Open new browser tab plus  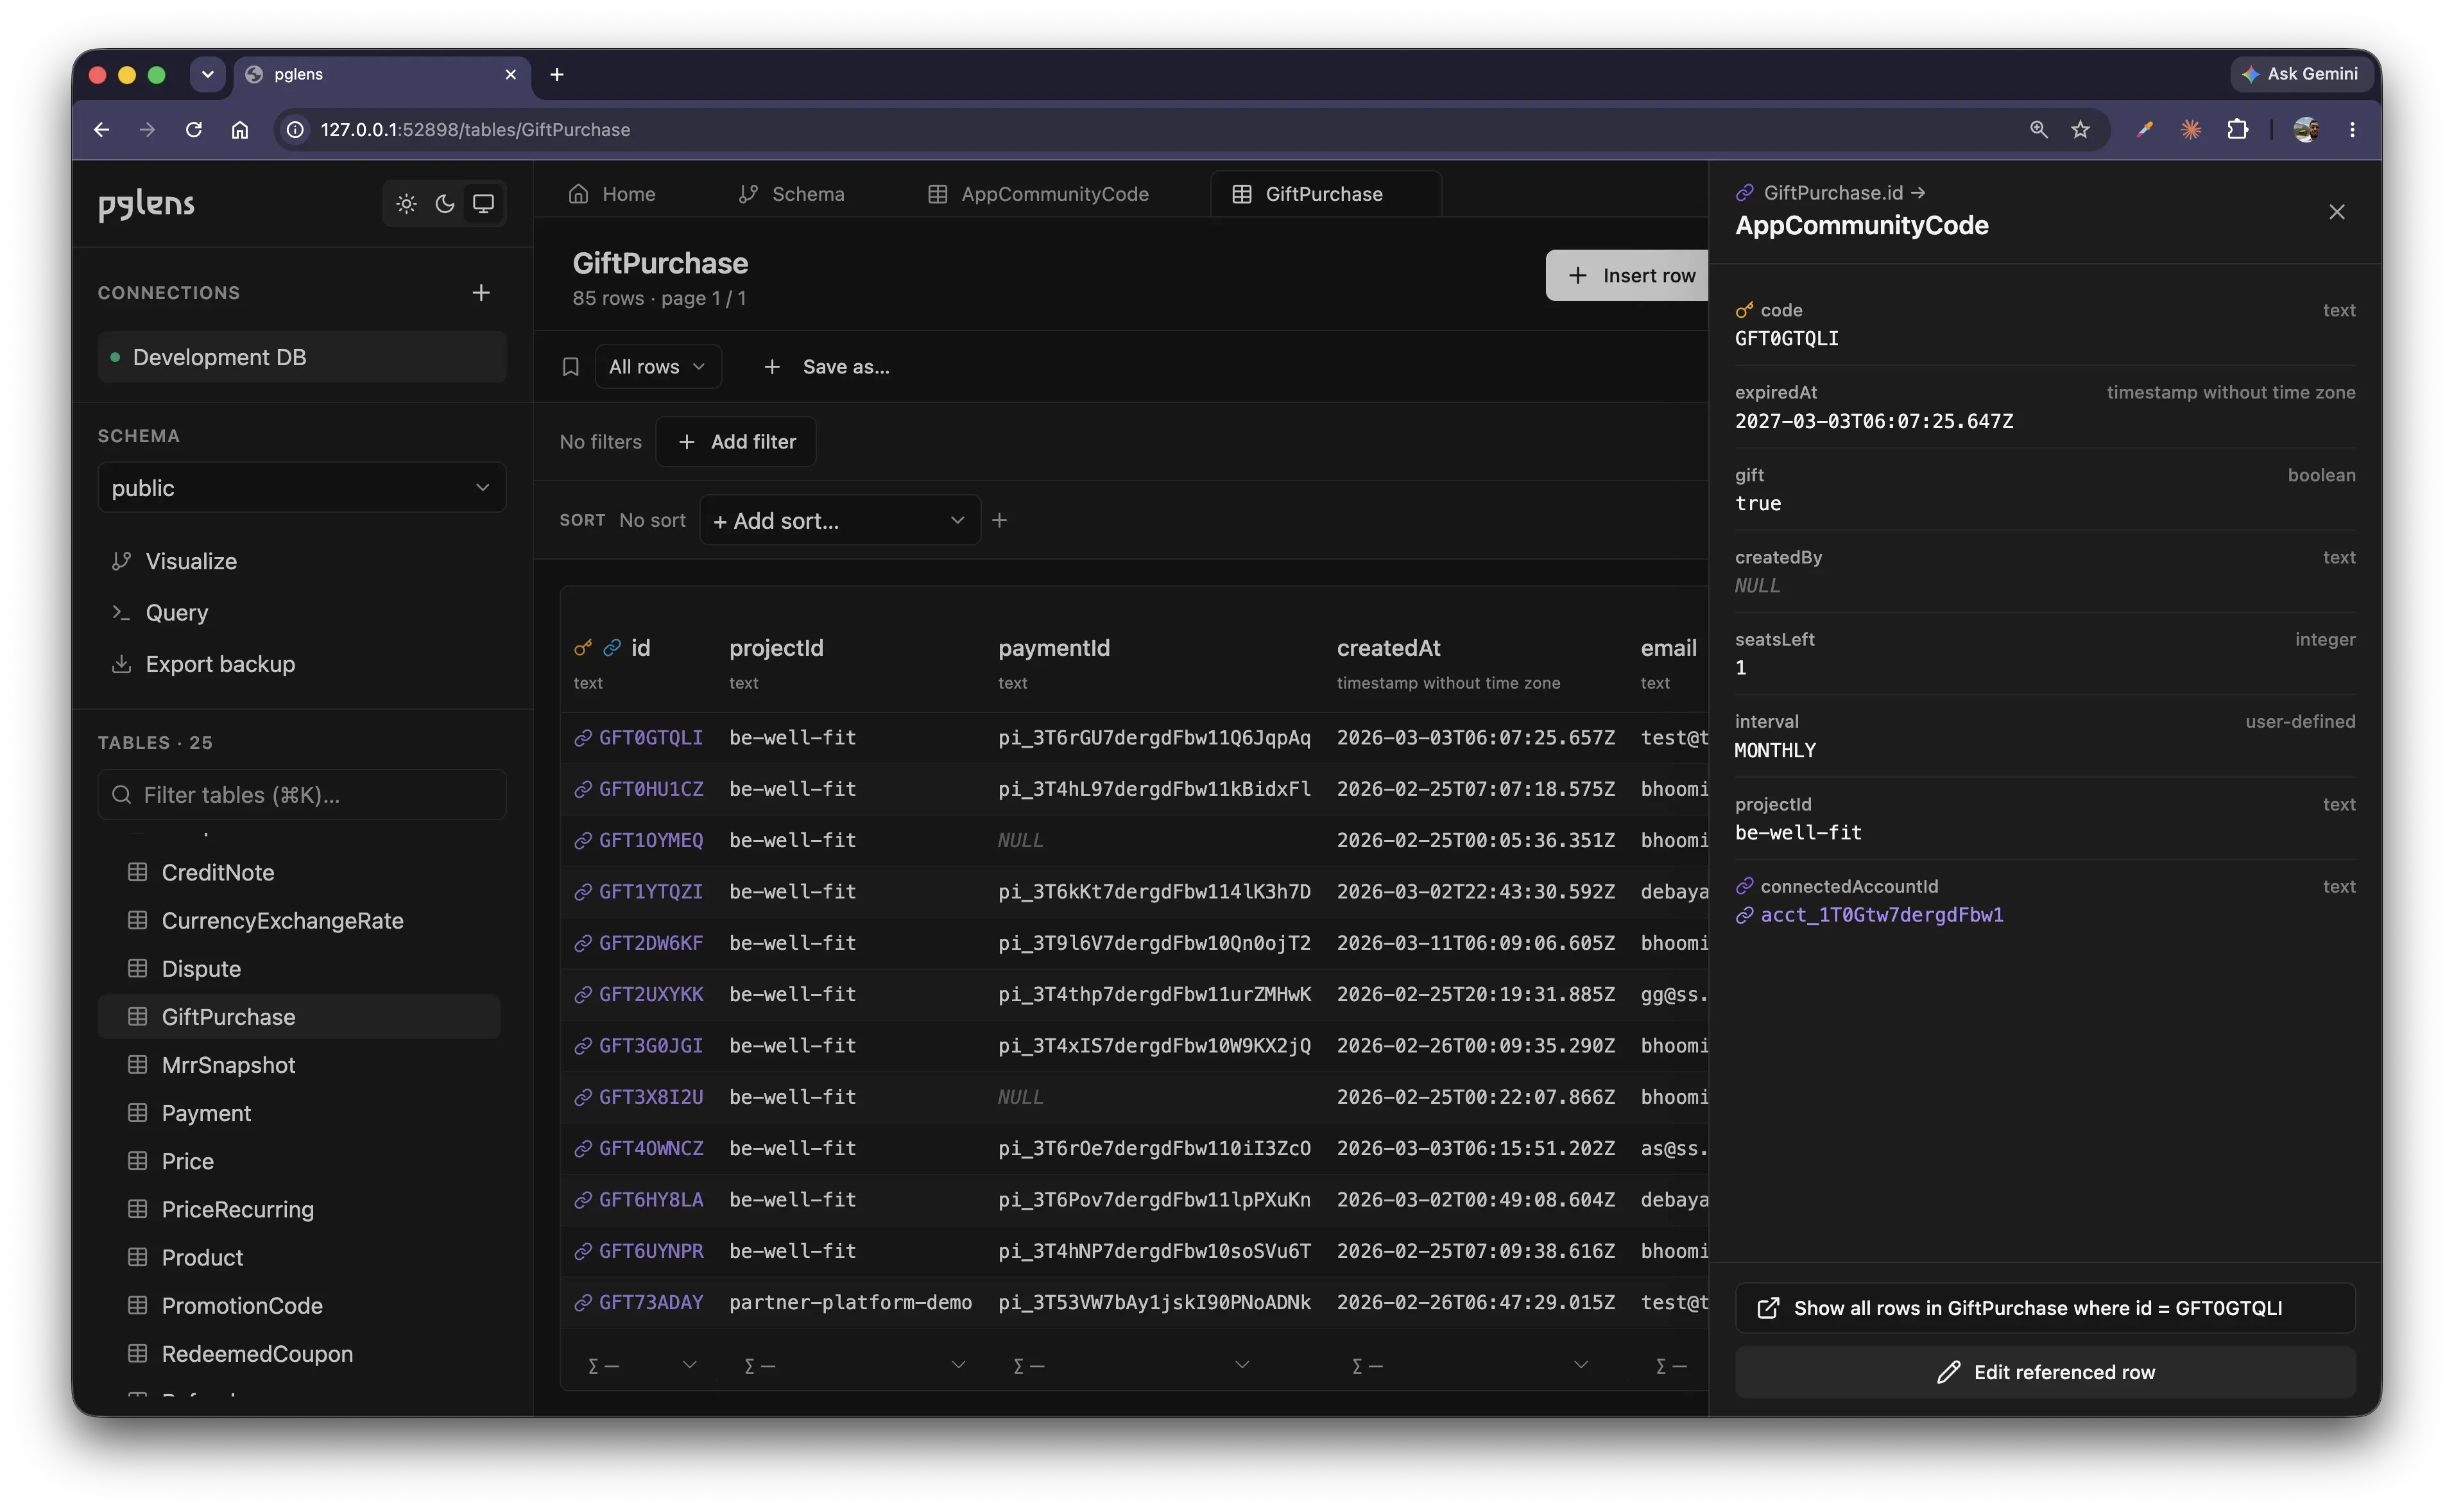[x=557, y=74]
